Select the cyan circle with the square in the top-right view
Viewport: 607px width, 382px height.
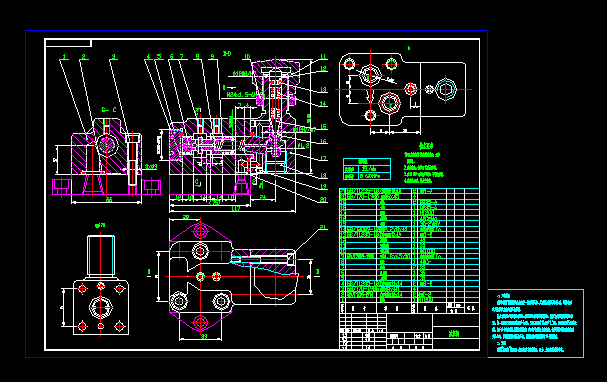tap(446, 89)
